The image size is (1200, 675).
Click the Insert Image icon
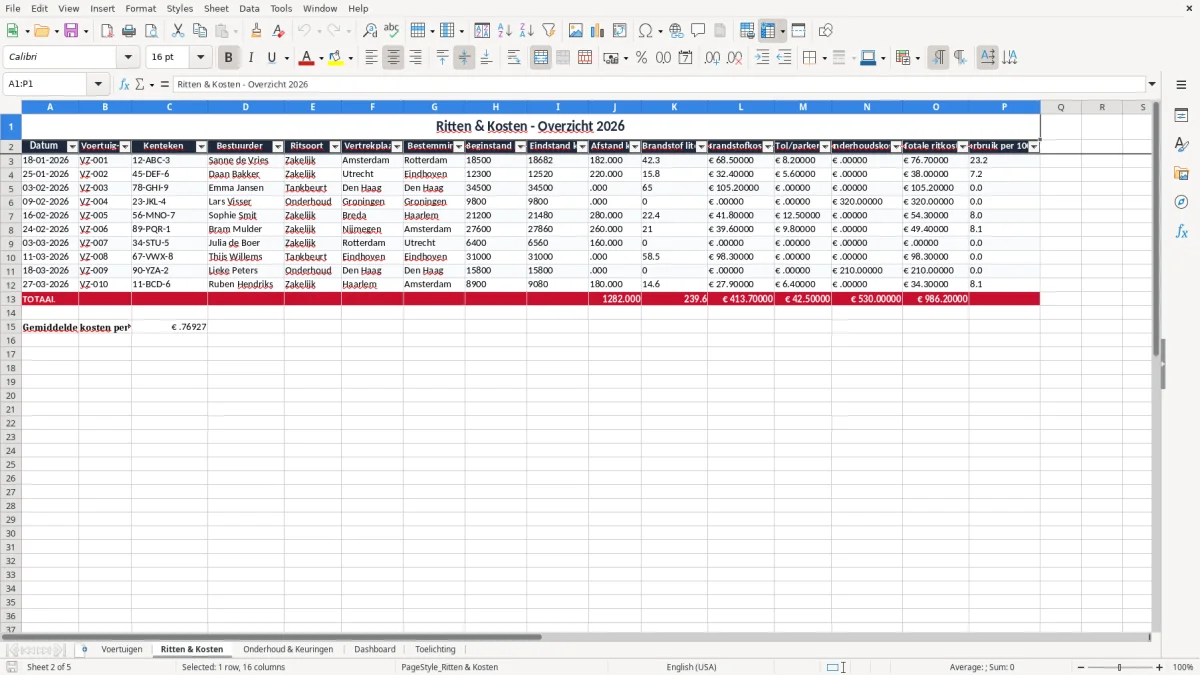(576, 31)
